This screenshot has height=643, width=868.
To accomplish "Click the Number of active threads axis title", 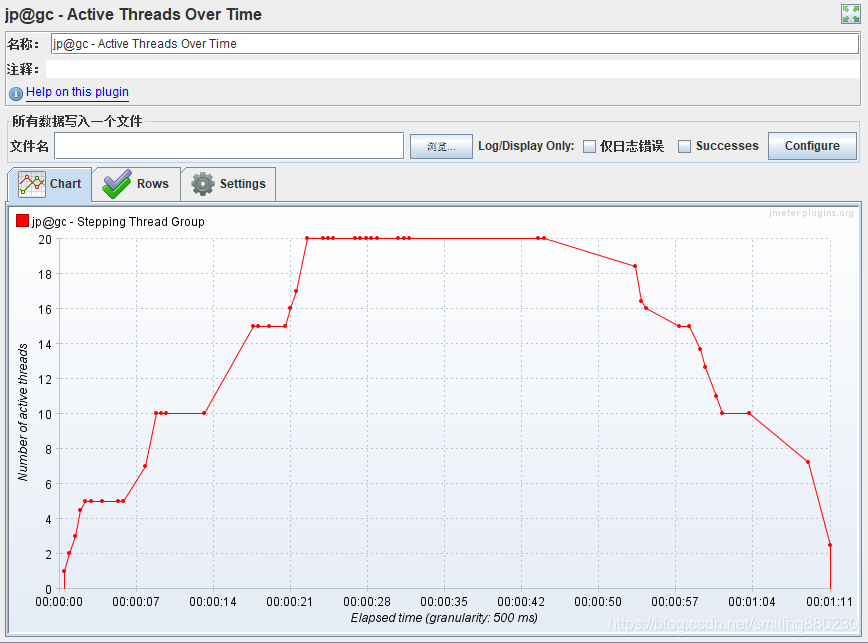I will [x=23, y=412].
